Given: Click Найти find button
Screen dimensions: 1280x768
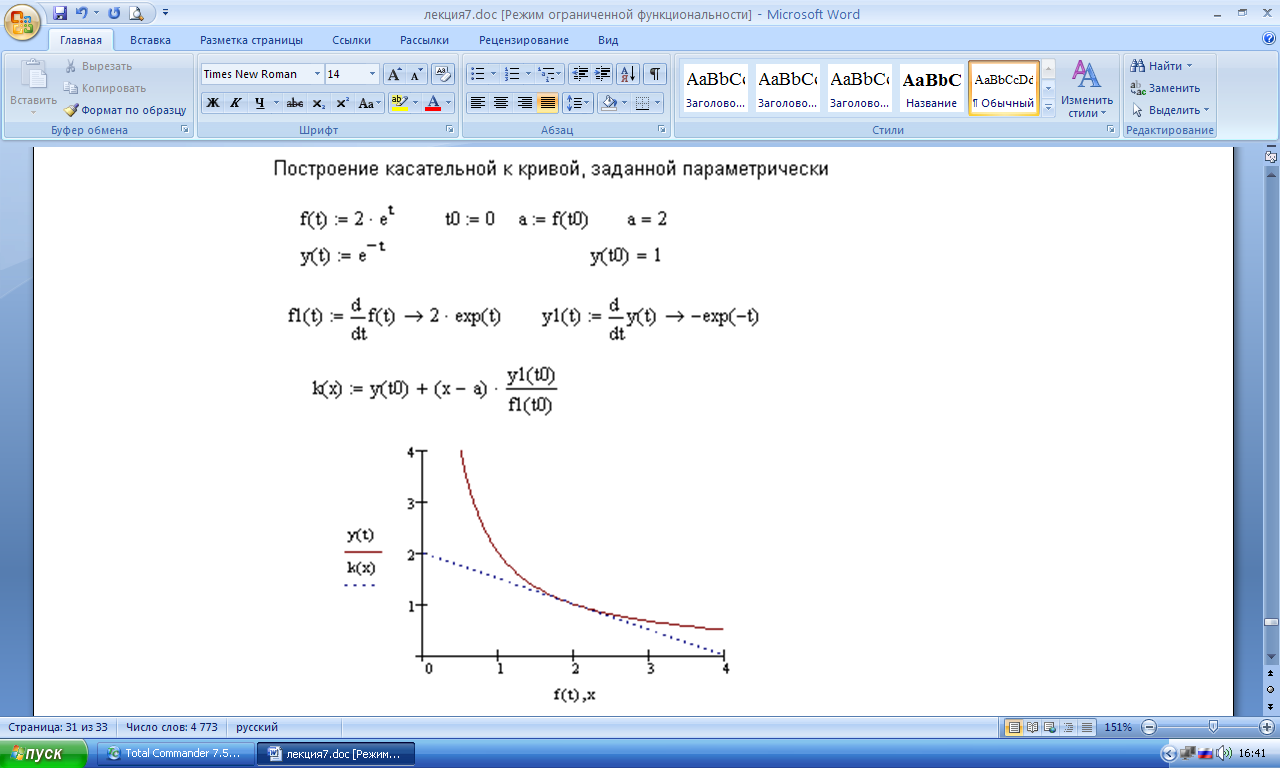Looking at the screenshot, I should click(1161, 66).
